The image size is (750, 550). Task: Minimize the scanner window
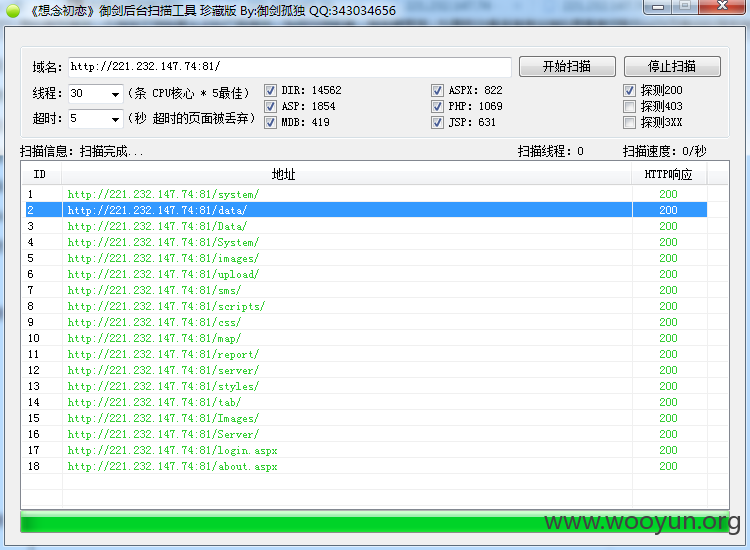tap(658, 7)
